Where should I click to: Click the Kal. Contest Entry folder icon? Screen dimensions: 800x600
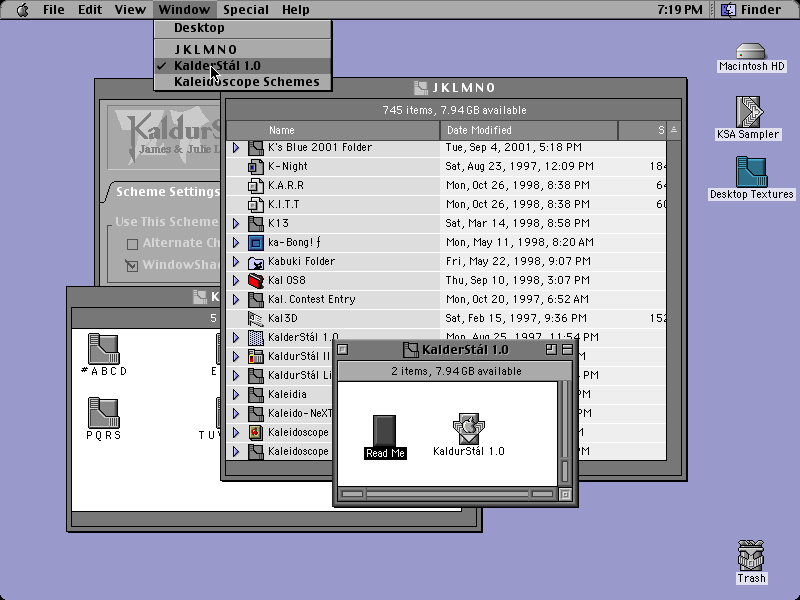point(256,299)
